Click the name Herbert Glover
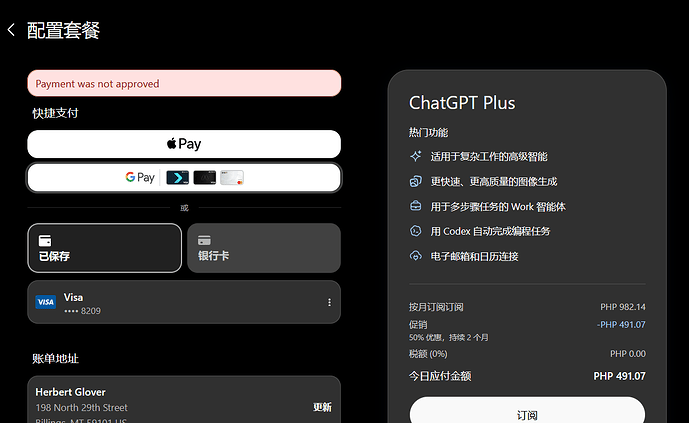The height and width of the screenshot is (423, 689). point(70,392)
